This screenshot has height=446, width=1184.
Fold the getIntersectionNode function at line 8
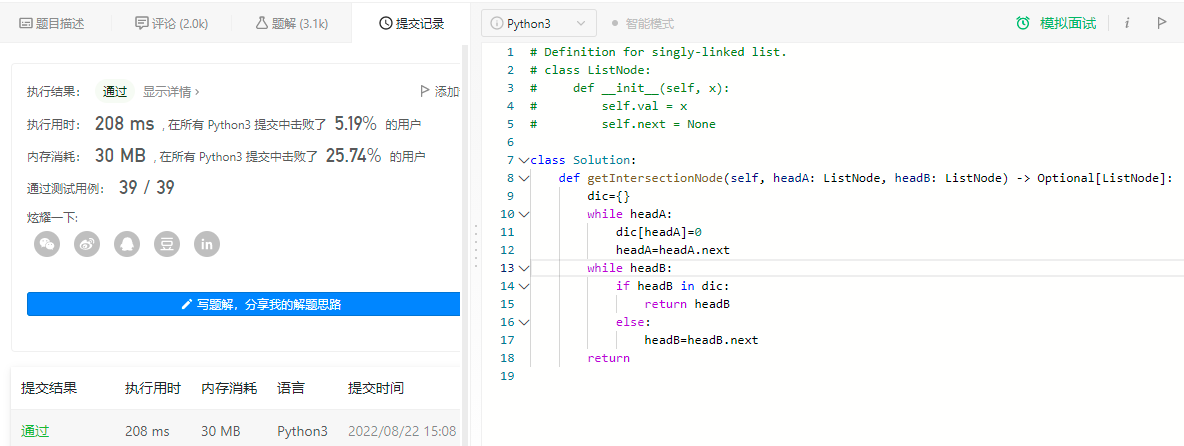(524, 178)
